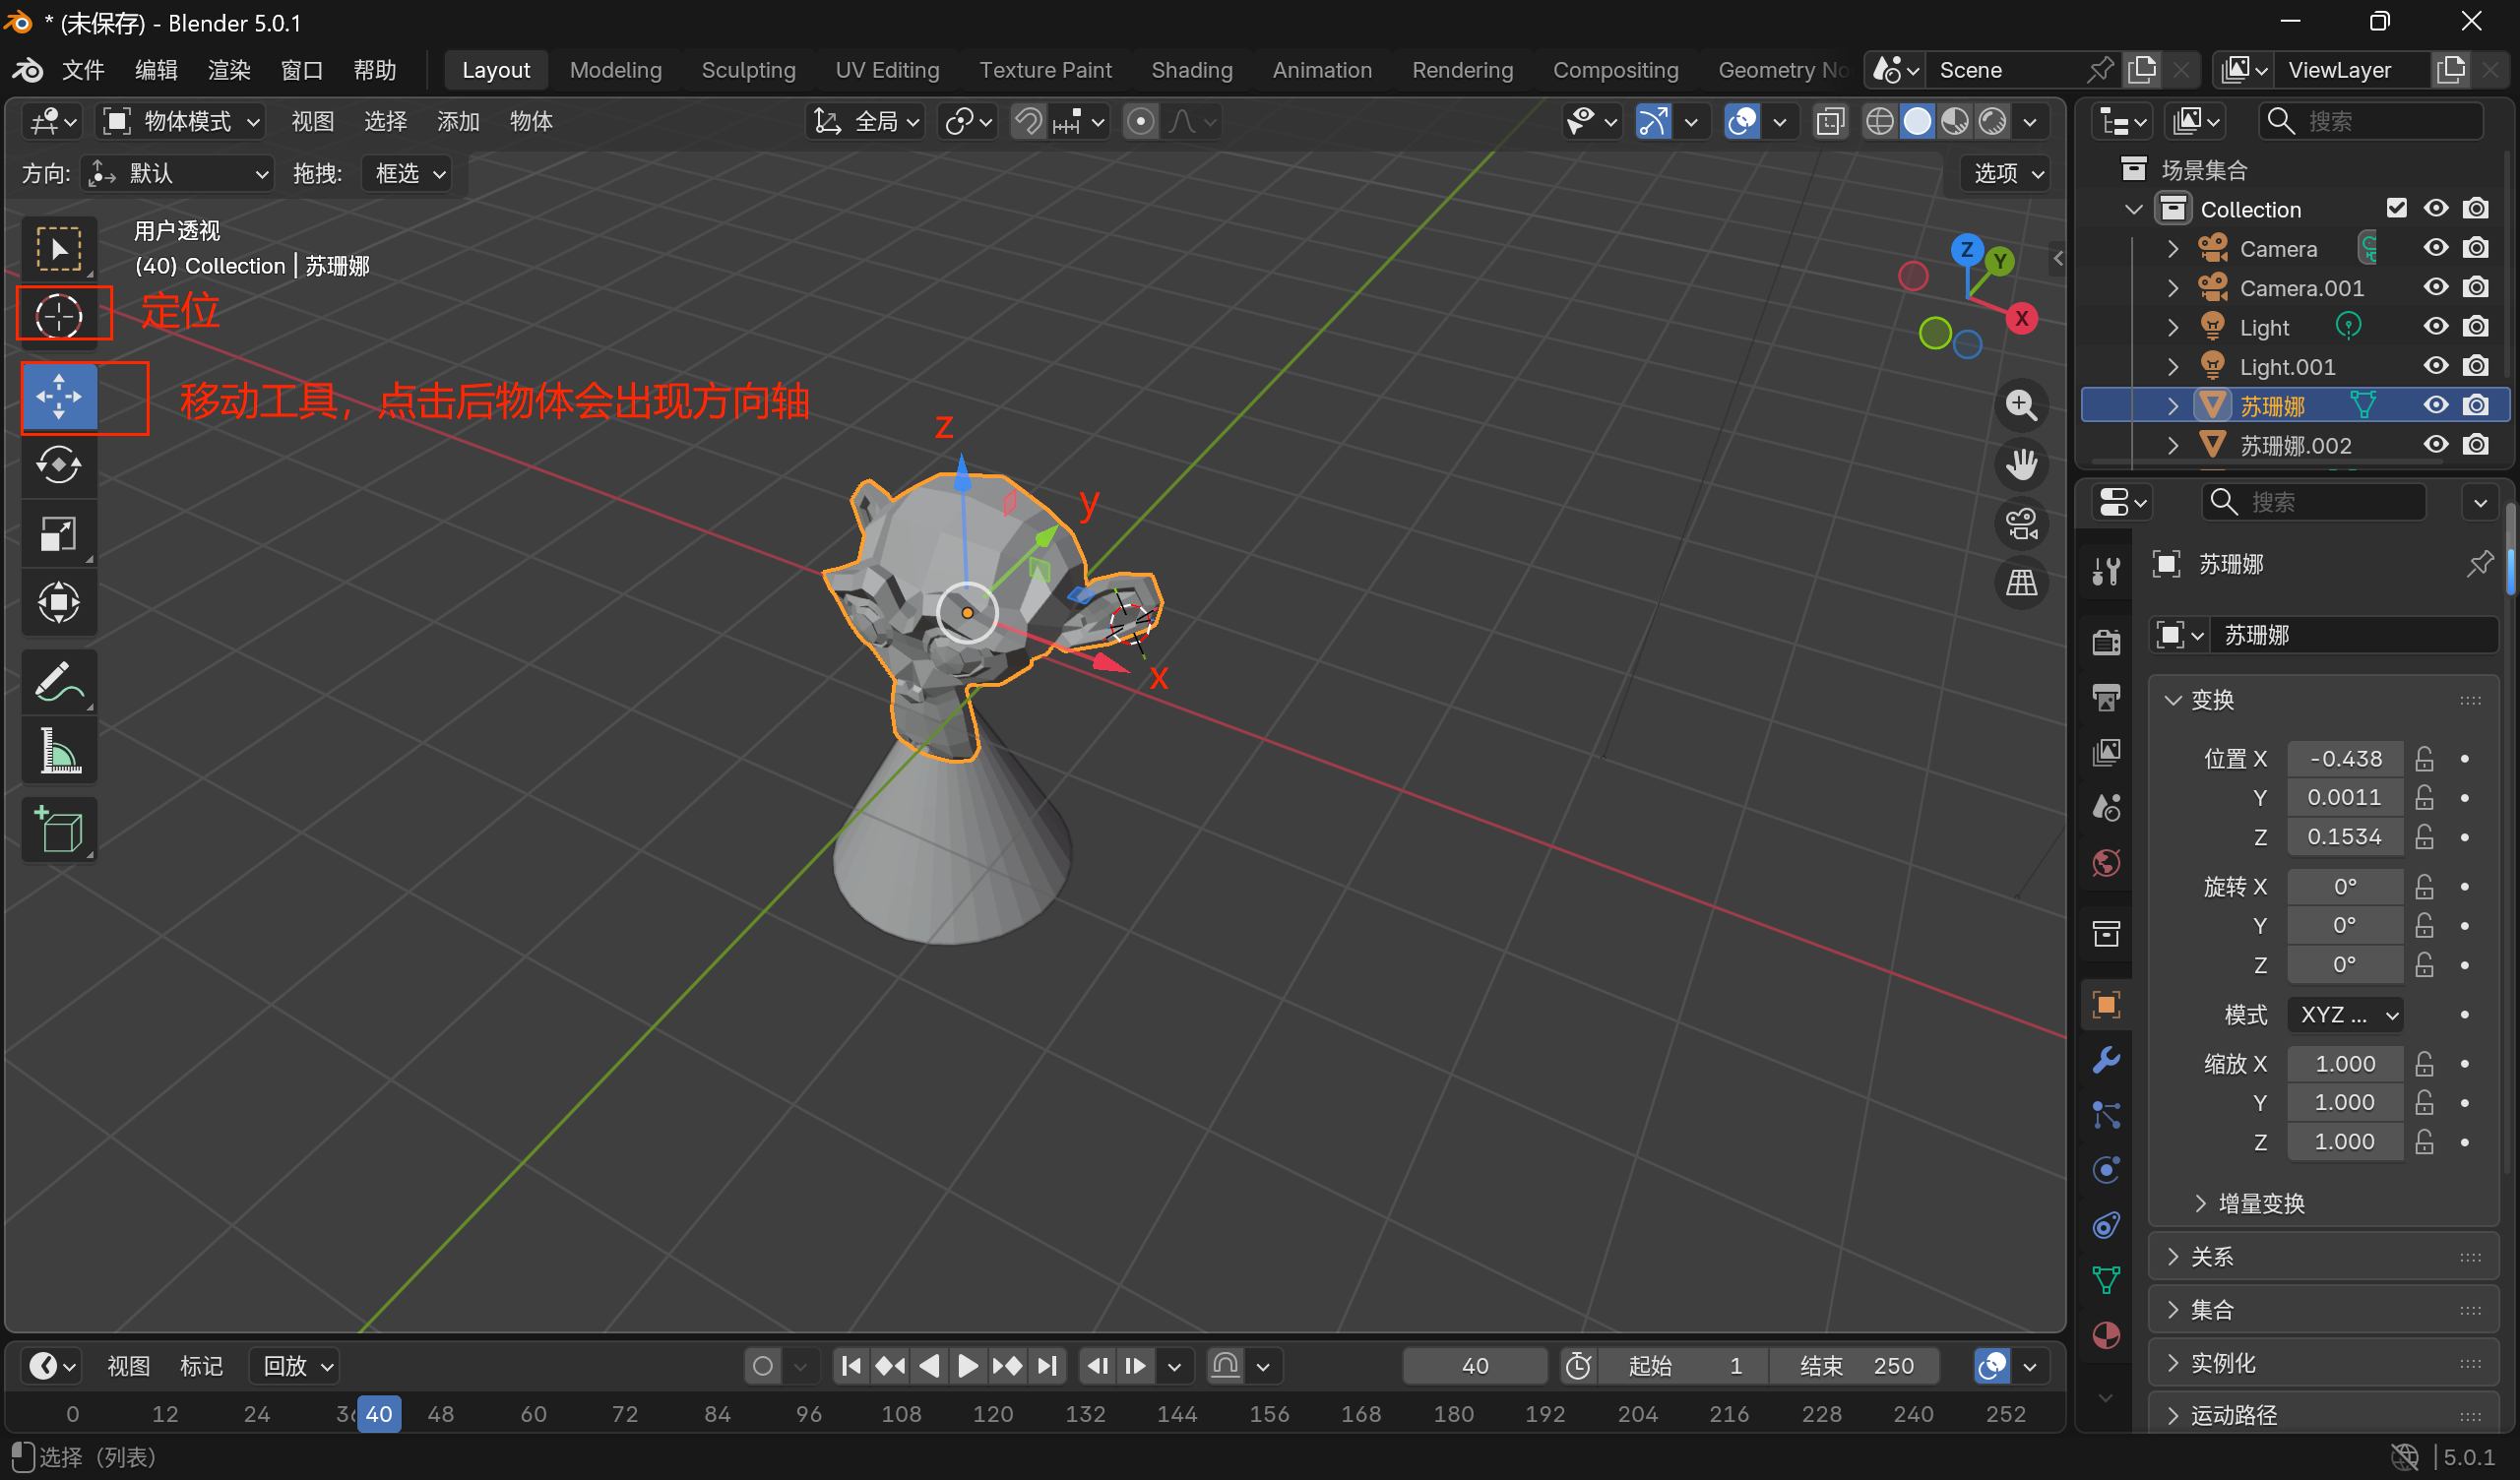
Task: Click the 位置 X value field
Action: pos(2344,759)
